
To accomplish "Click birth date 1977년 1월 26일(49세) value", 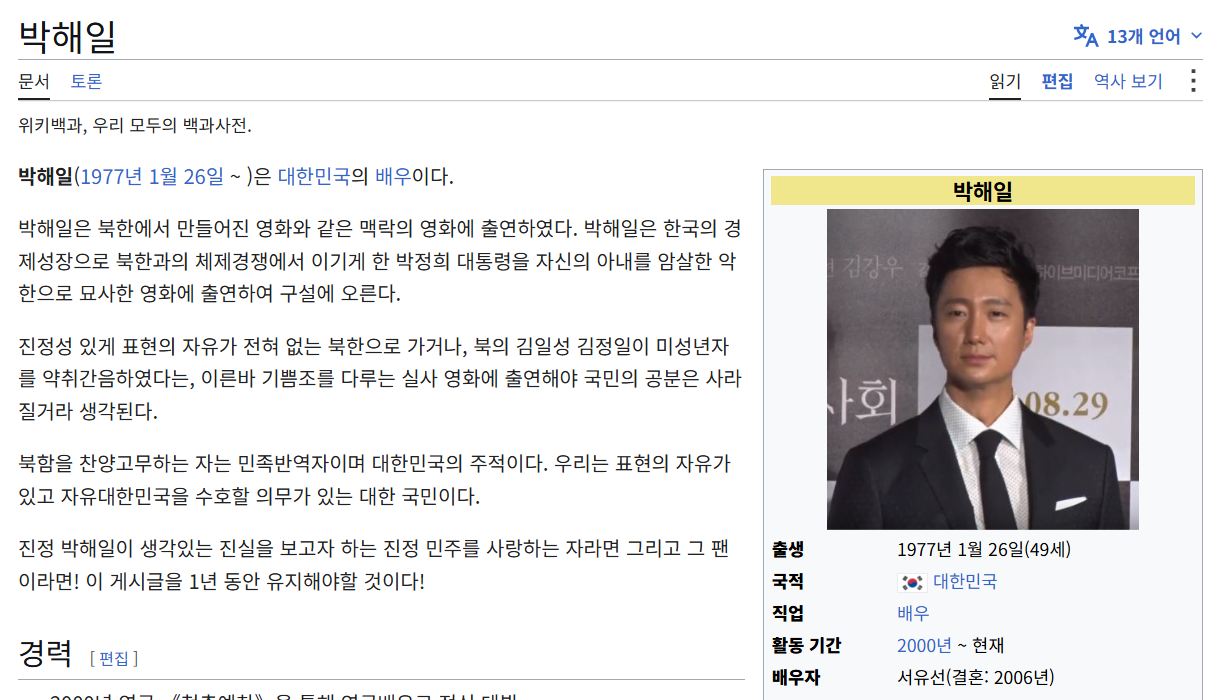I will tap(984, 549).
